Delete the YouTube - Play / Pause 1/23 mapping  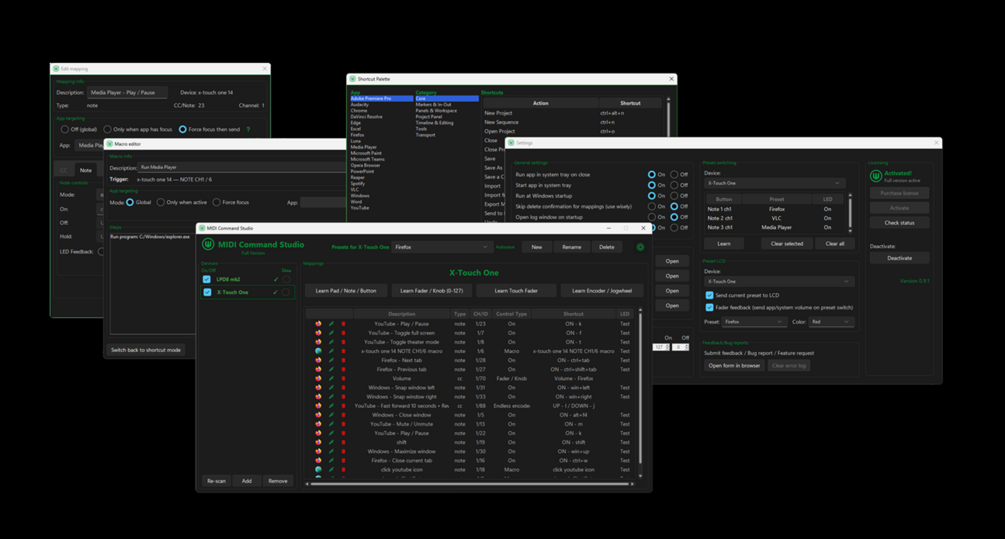point(343,324)
